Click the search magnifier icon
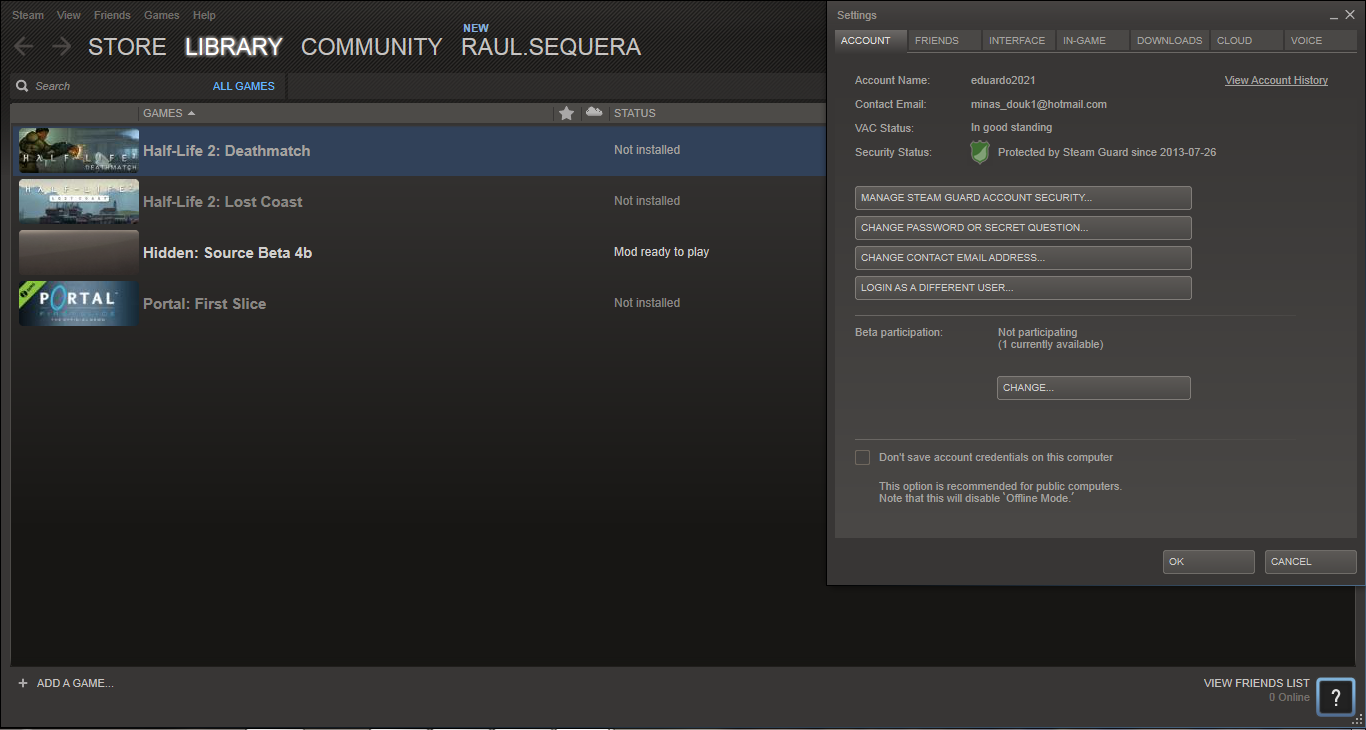The height and width of the screenshot is (730, 1366). click(22, 86)
